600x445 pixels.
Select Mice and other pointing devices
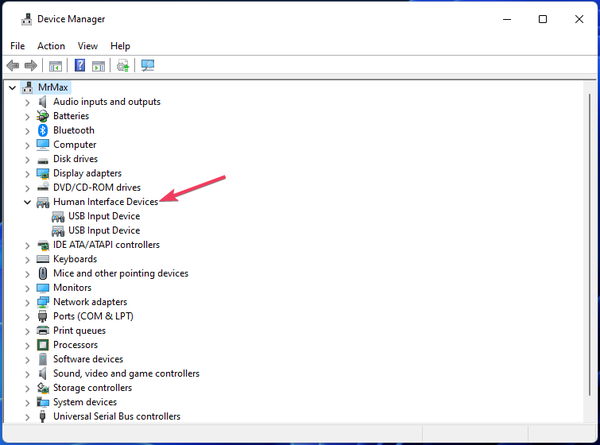(x=120, y=273)
